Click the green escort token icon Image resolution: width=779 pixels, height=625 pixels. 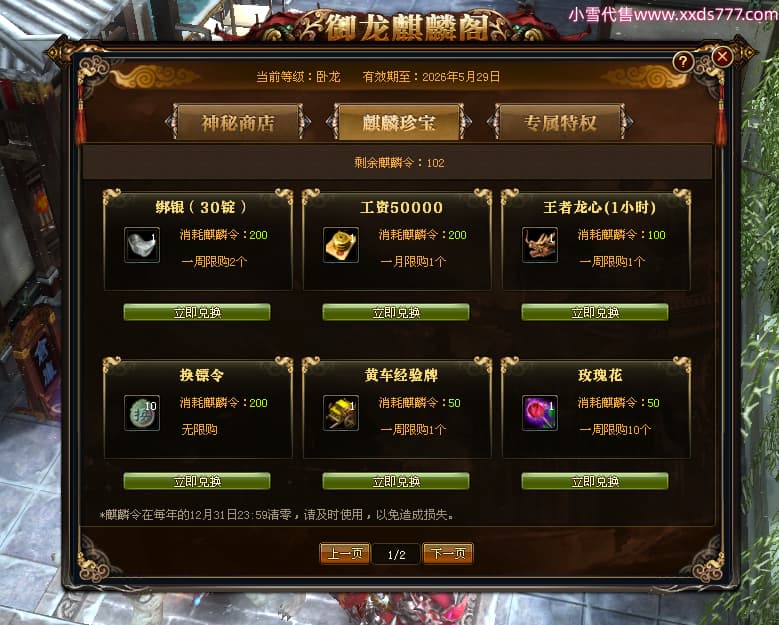[x=142, y=413]
